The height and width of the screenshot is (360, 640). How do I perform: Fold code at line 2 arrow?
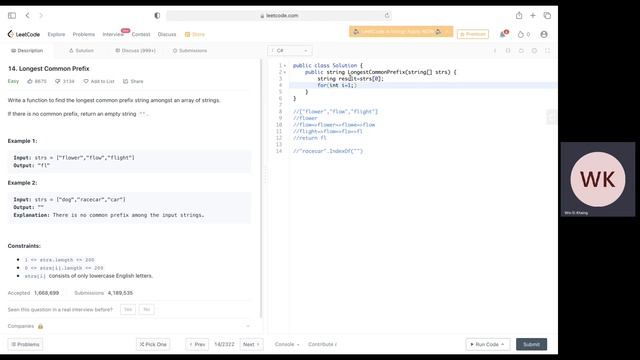tap(285, 72)
